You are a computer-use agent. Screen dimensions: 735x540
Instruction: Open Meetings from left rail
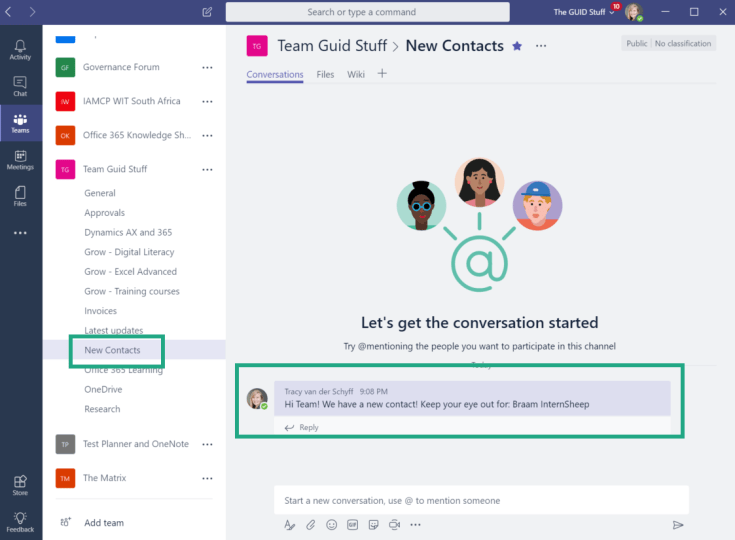pyautogui.click(x=20, y=160)
